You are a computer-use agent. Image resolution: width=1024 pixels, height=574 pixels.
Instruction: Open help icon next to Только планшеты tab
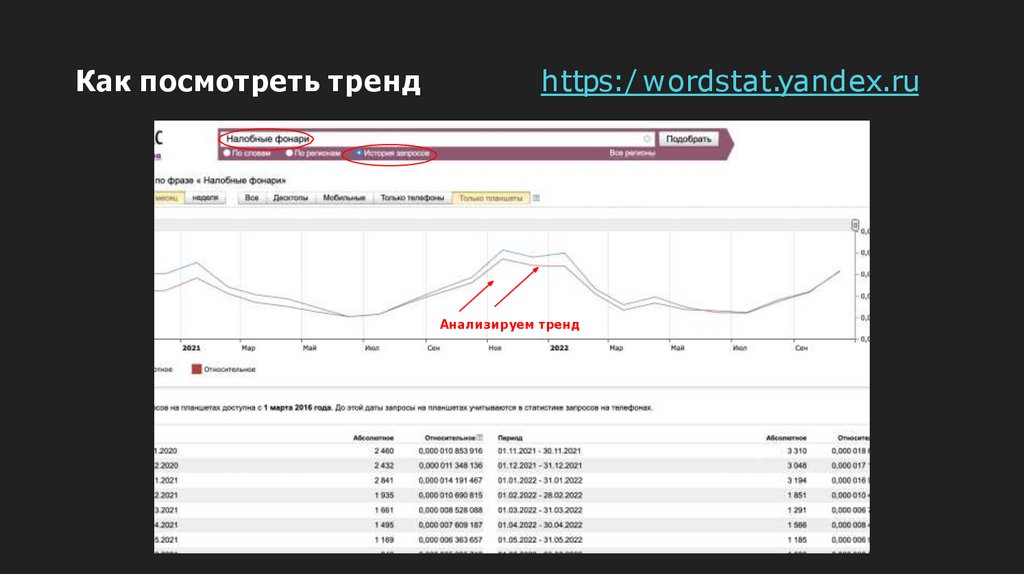pyautogui.click(x=536, y=198)
